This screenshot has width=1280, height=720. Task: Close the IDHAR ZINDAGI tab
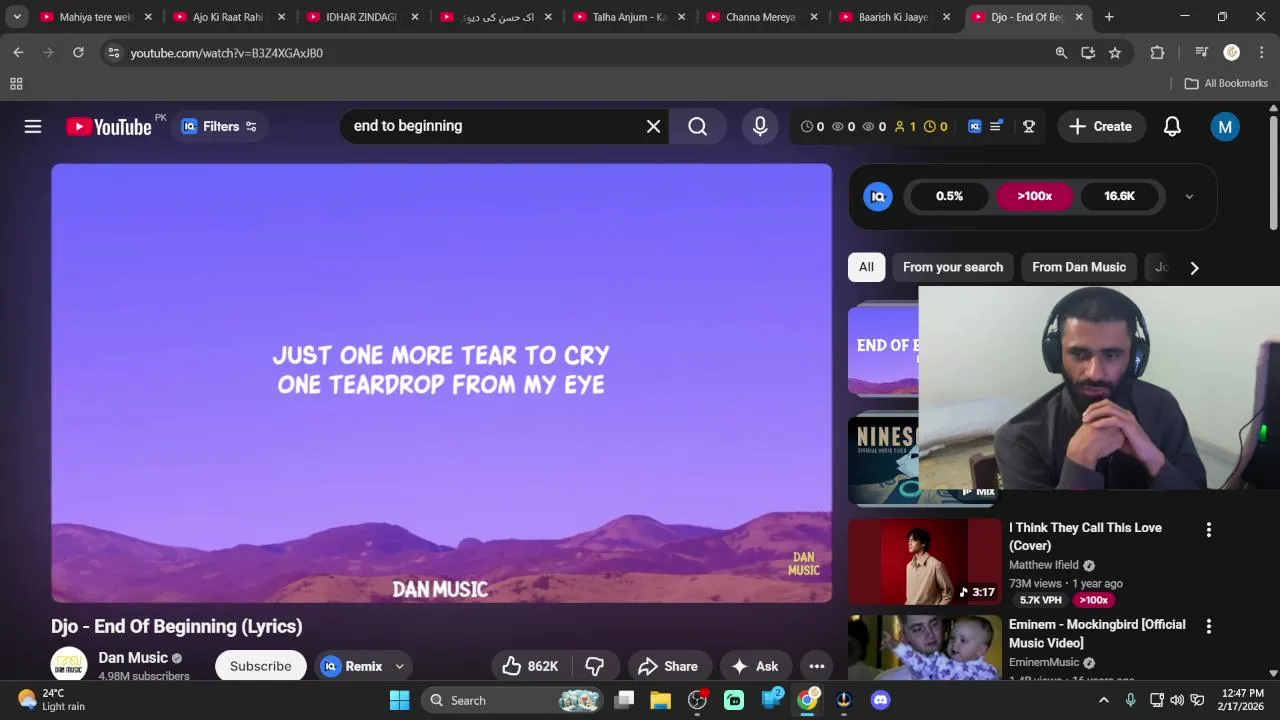[x=415, y=17]
